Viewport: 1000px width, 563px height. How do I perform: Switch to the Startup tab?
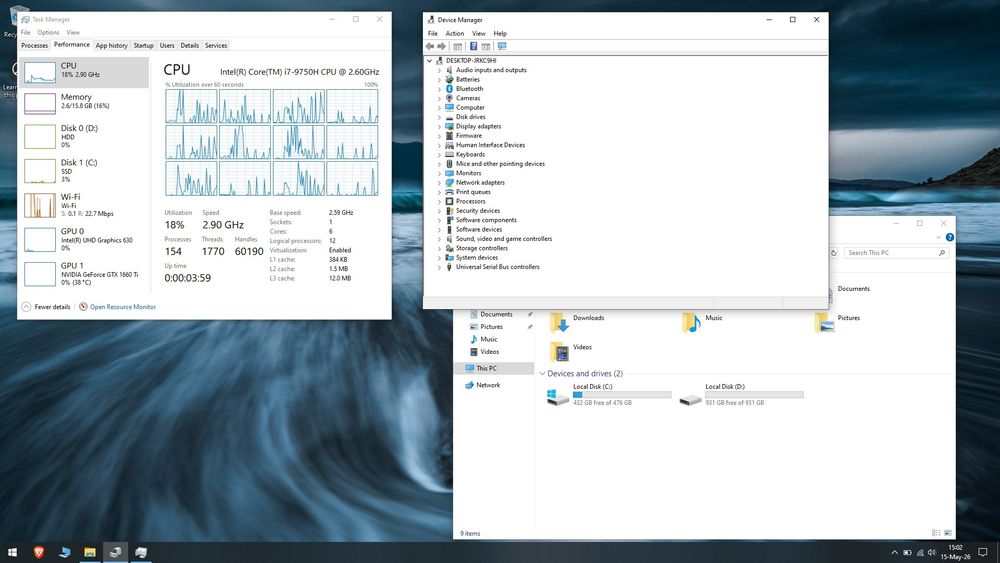click(x=143, y=45)
